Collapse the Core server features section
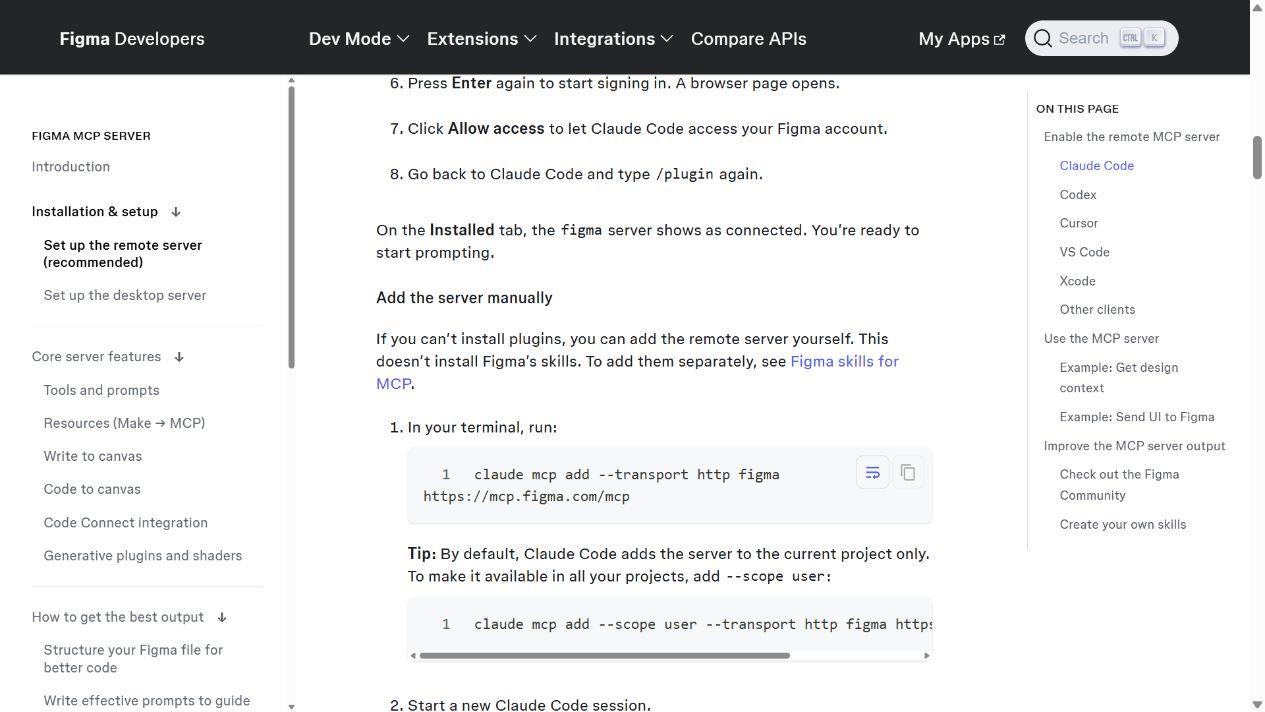 [179, 357]
